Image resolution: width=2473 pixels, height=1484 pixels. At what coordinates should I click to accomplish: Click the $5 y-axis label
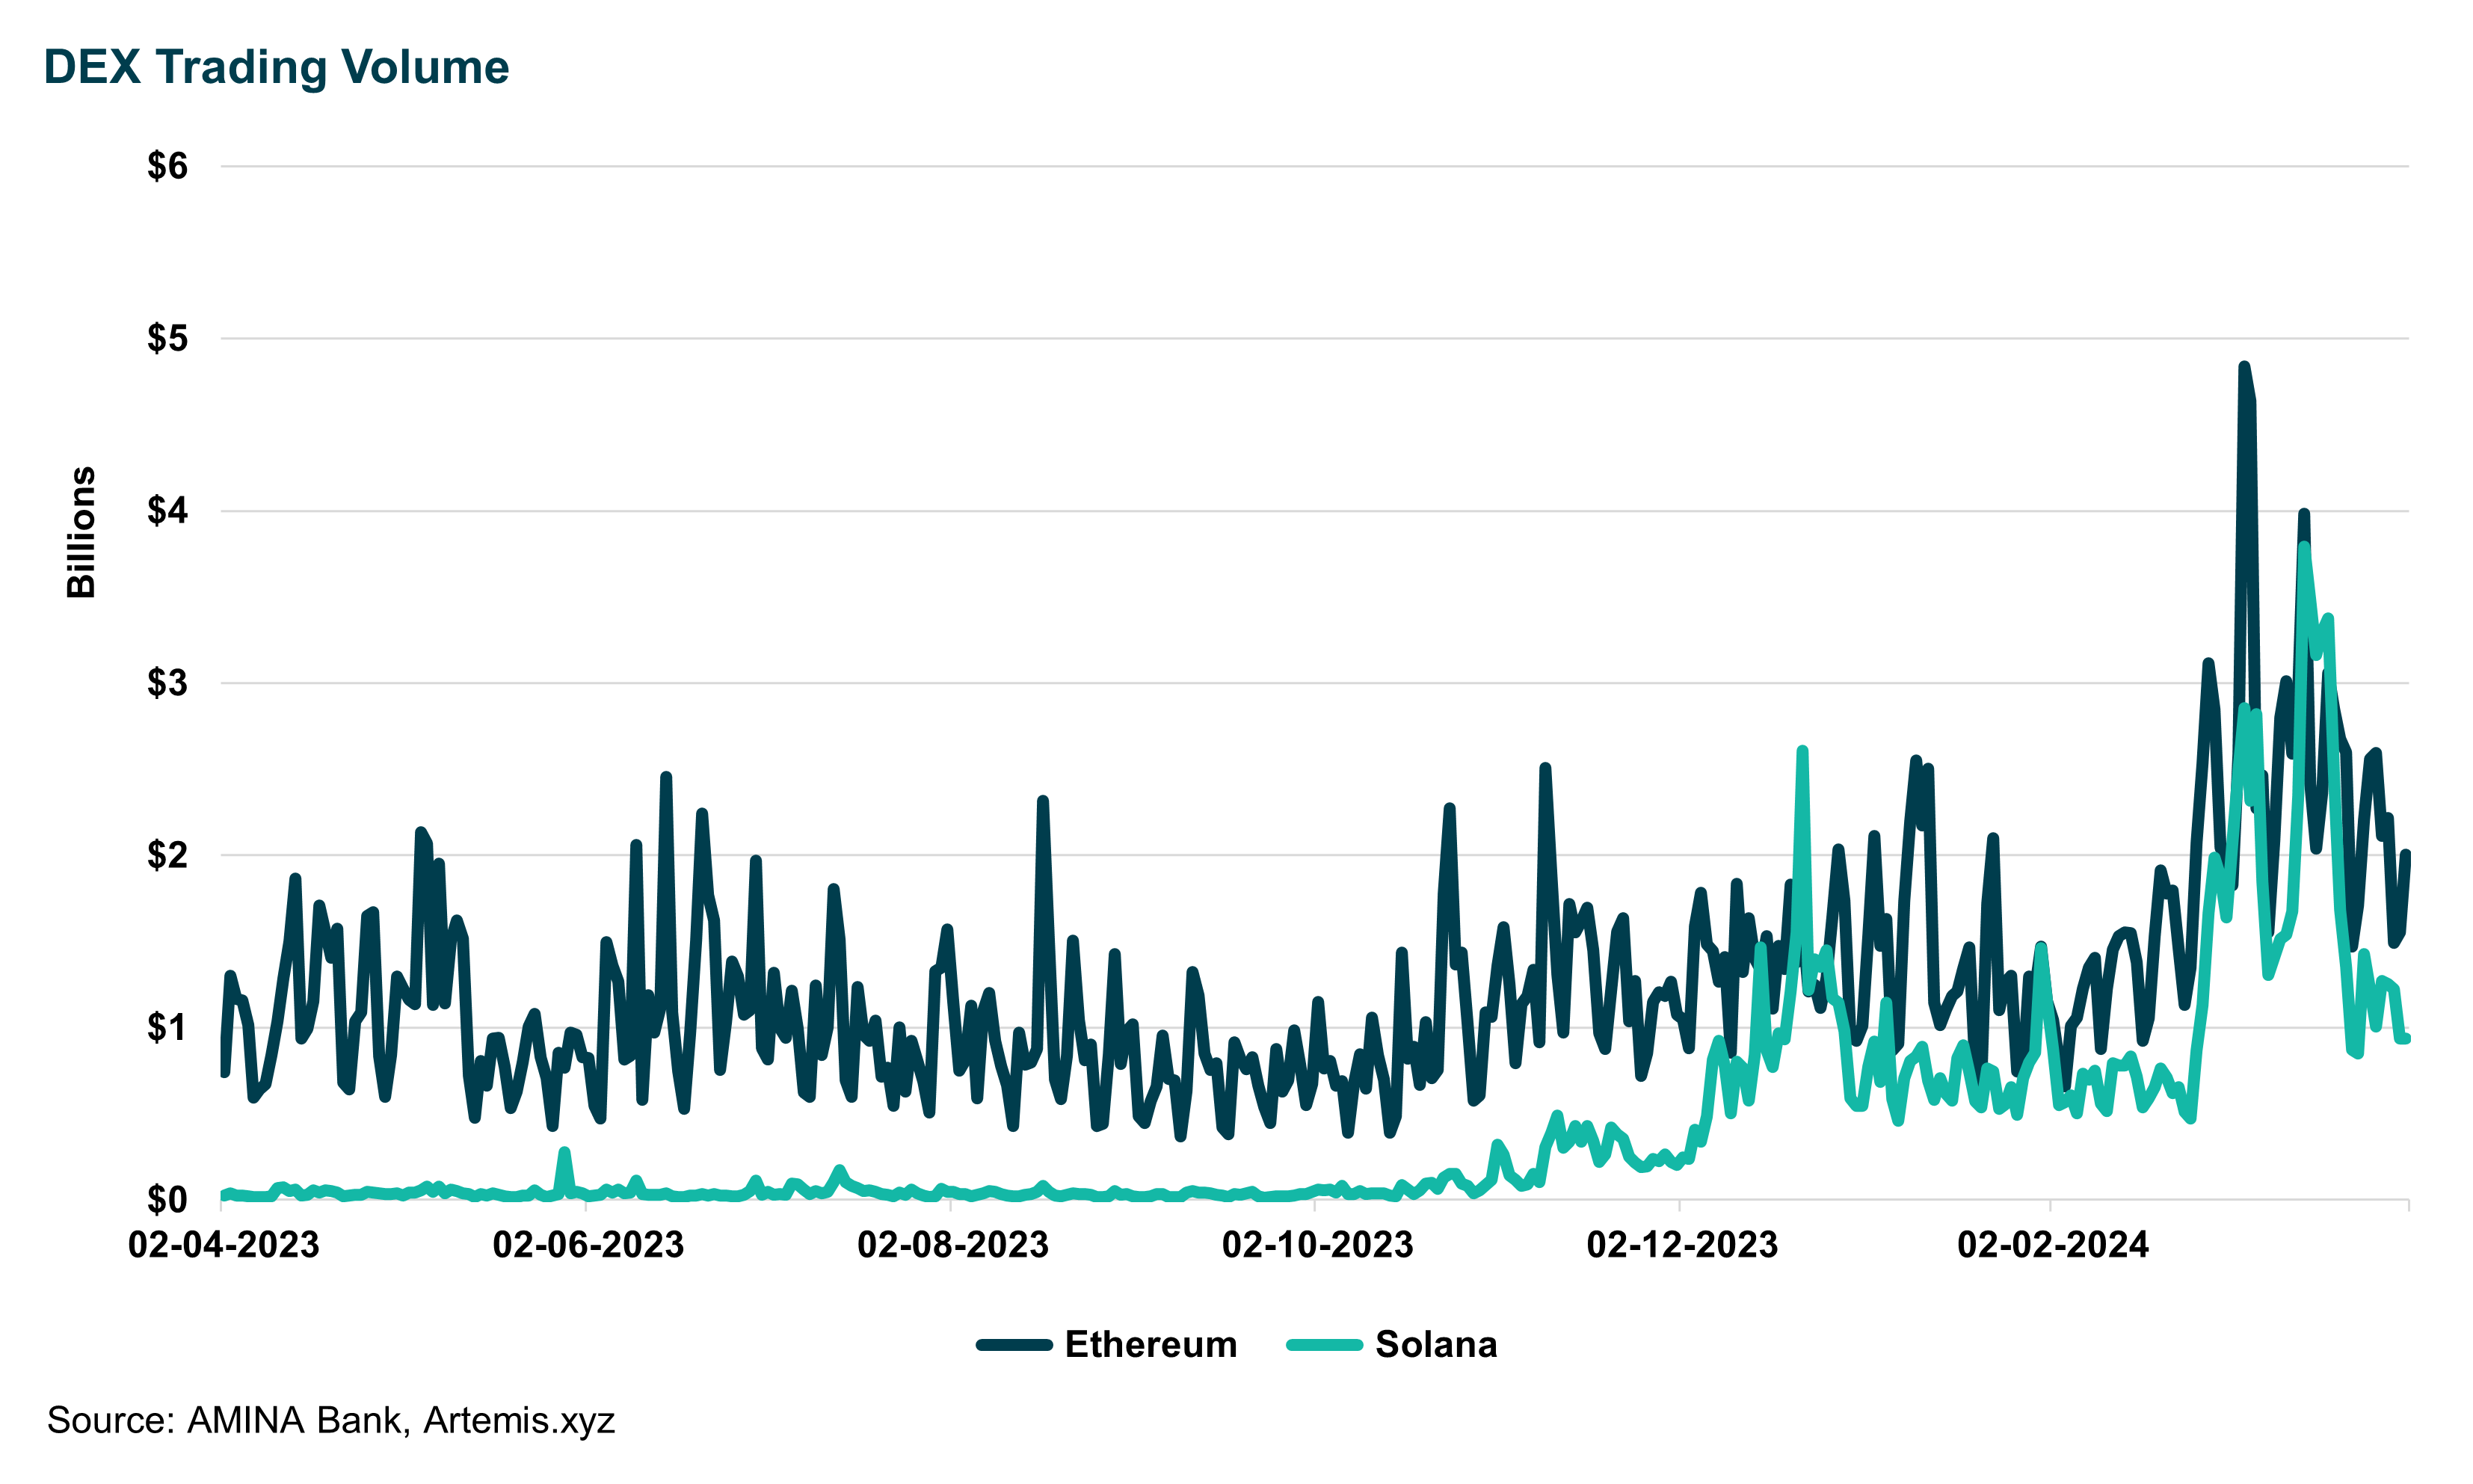[x=167, y=339]
